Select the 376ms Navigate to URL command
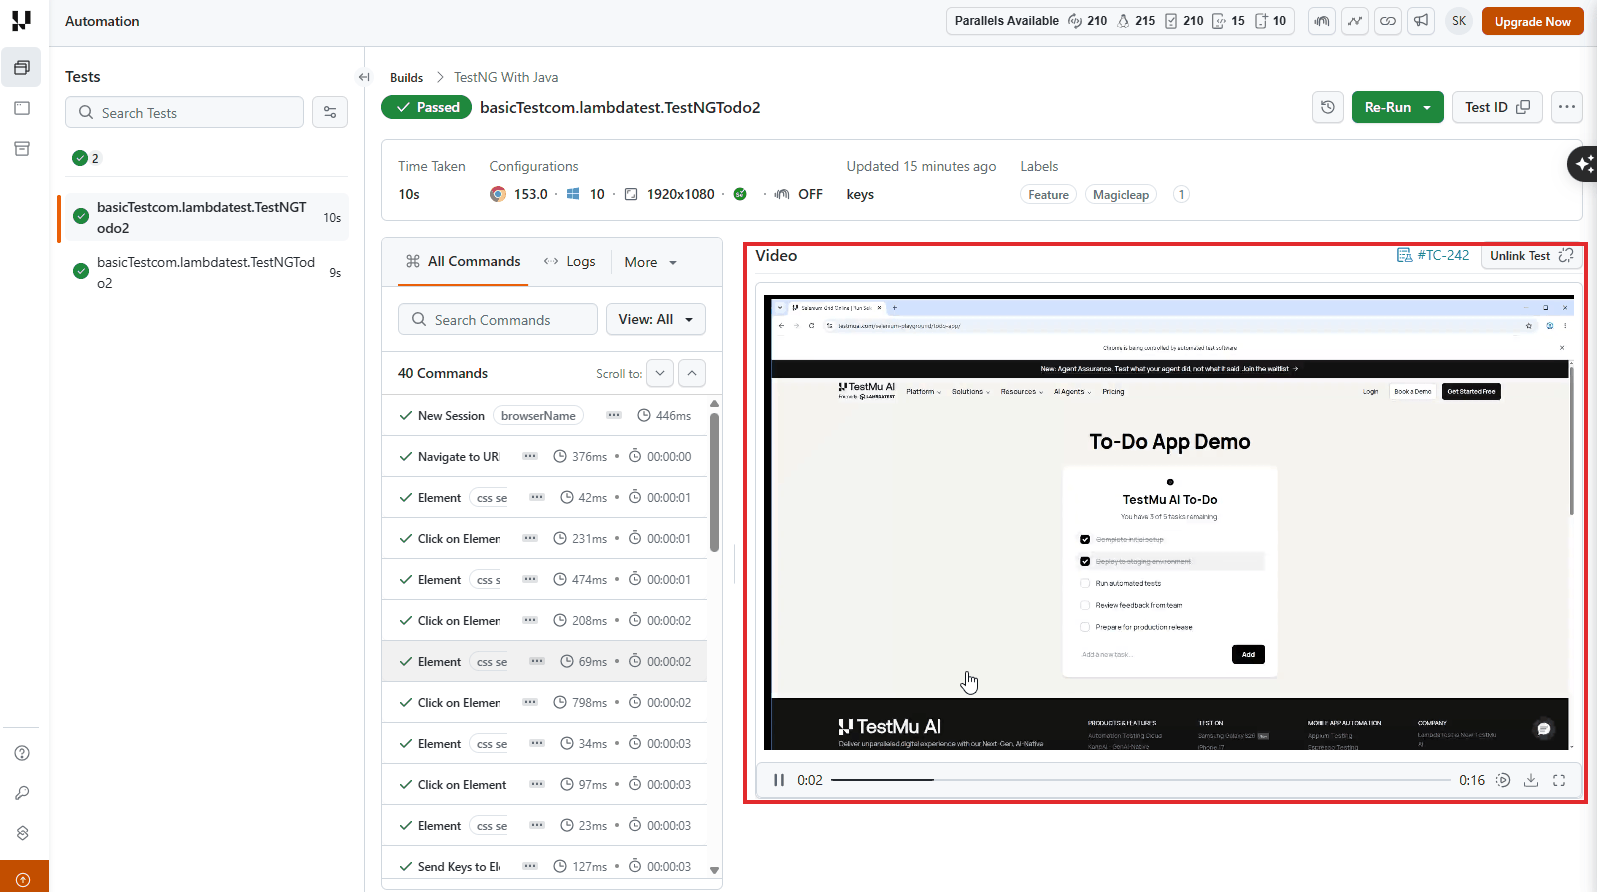The height and width of the screenshot is (892, 1597). pos(544,456)
